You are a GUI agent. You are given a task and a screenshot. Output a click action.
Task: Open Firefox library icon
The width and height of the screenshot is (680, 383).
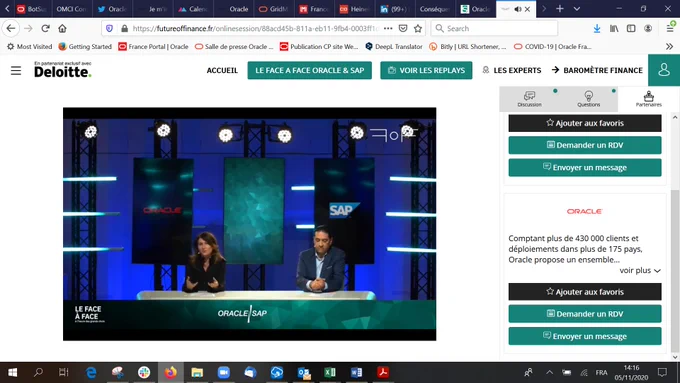coord(614,28)
